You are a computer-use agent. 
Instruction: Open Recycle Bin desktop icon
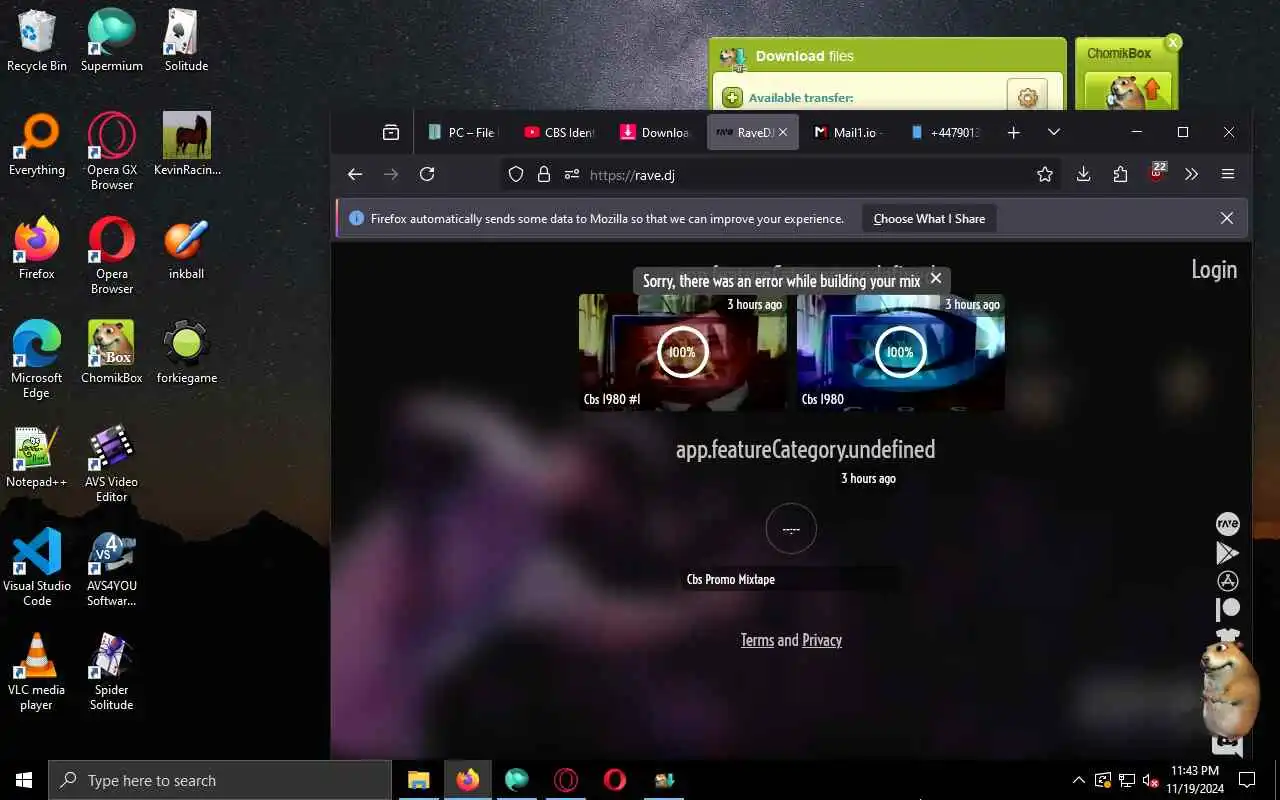click(x=37, y=41)
